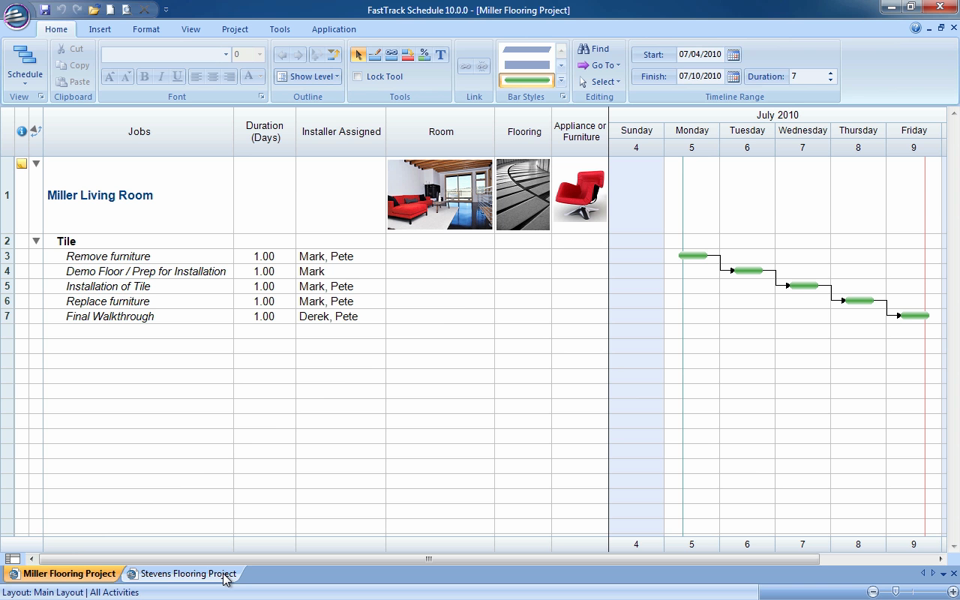
Task: Click the Italic formatting icon
Action: [161, 77]
